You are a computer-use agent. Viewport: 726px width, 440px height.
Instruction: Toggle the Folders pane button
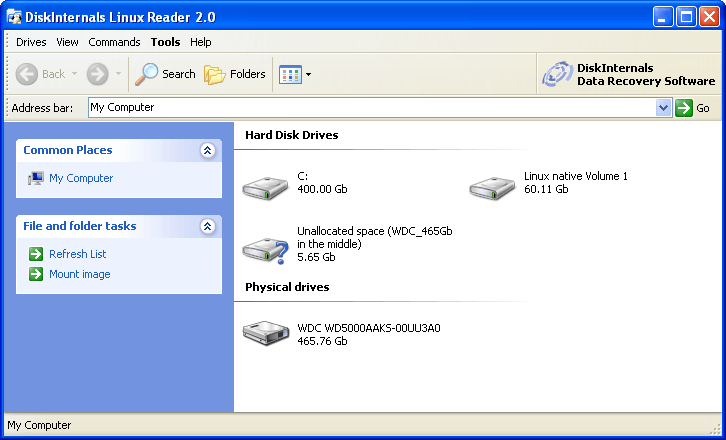pyautogui.click(x=235, y=74)
